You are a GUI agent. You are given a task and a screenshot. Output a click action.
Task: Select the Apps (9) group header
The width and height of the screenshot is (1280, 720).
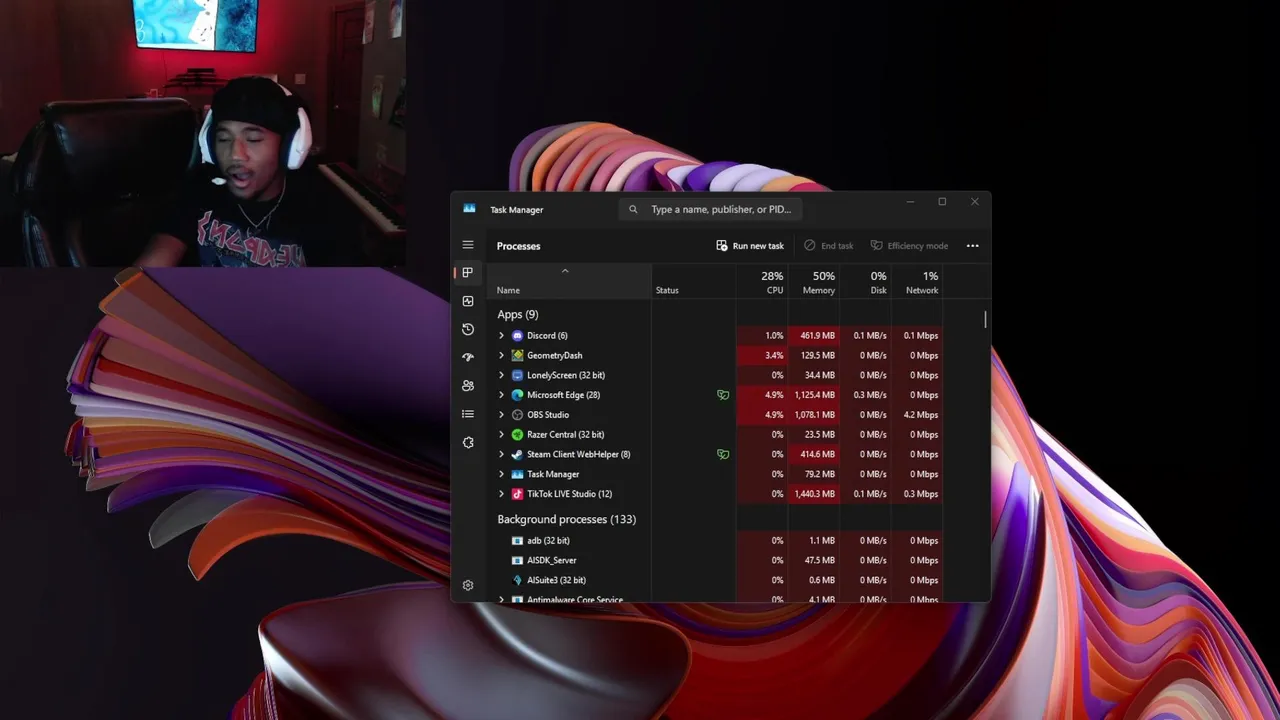[517, 315]
